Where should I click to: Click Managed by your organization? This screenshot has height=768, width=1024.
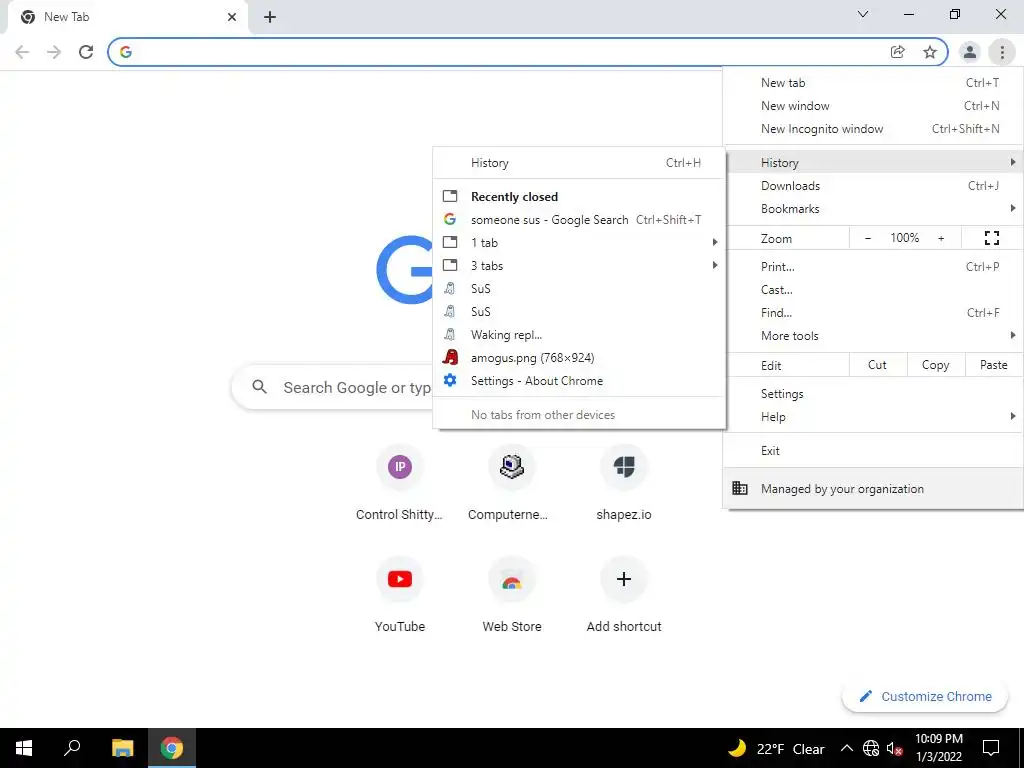pyautogui.click(x=873, y=488)
